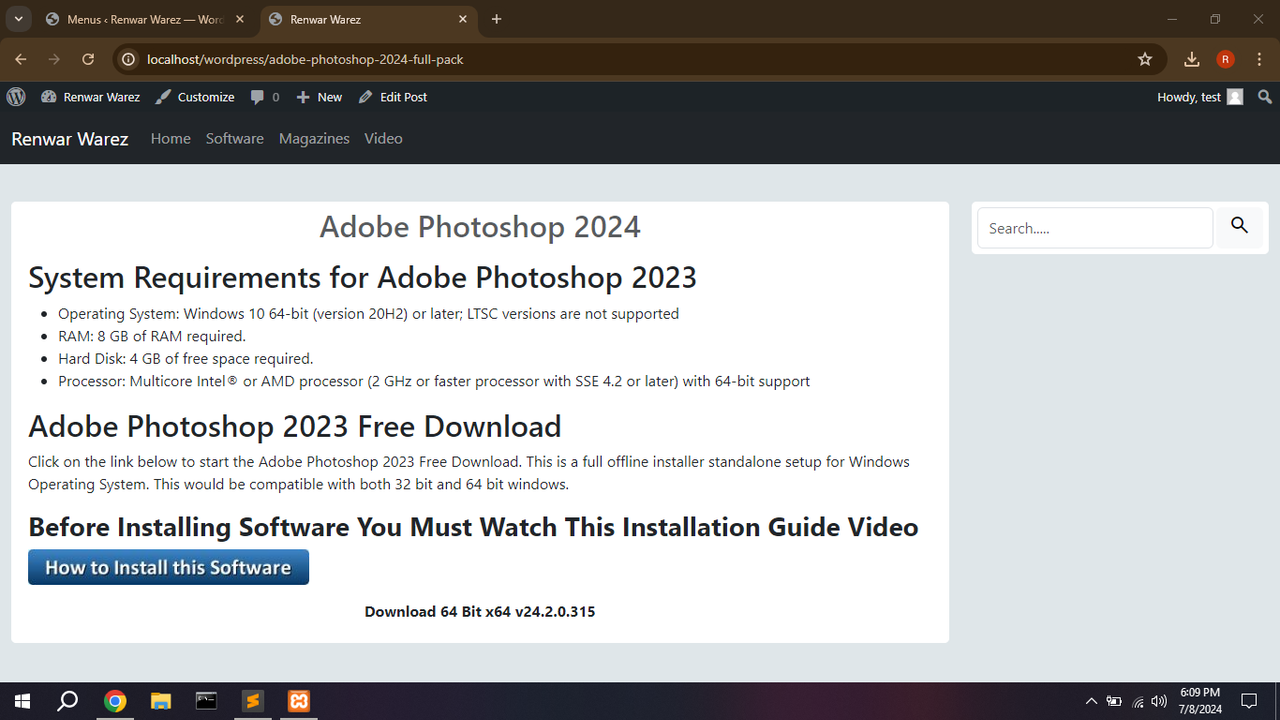Click the Renwar Warez site title
This screenshot has width=1280, height=720.
[70, 139]
